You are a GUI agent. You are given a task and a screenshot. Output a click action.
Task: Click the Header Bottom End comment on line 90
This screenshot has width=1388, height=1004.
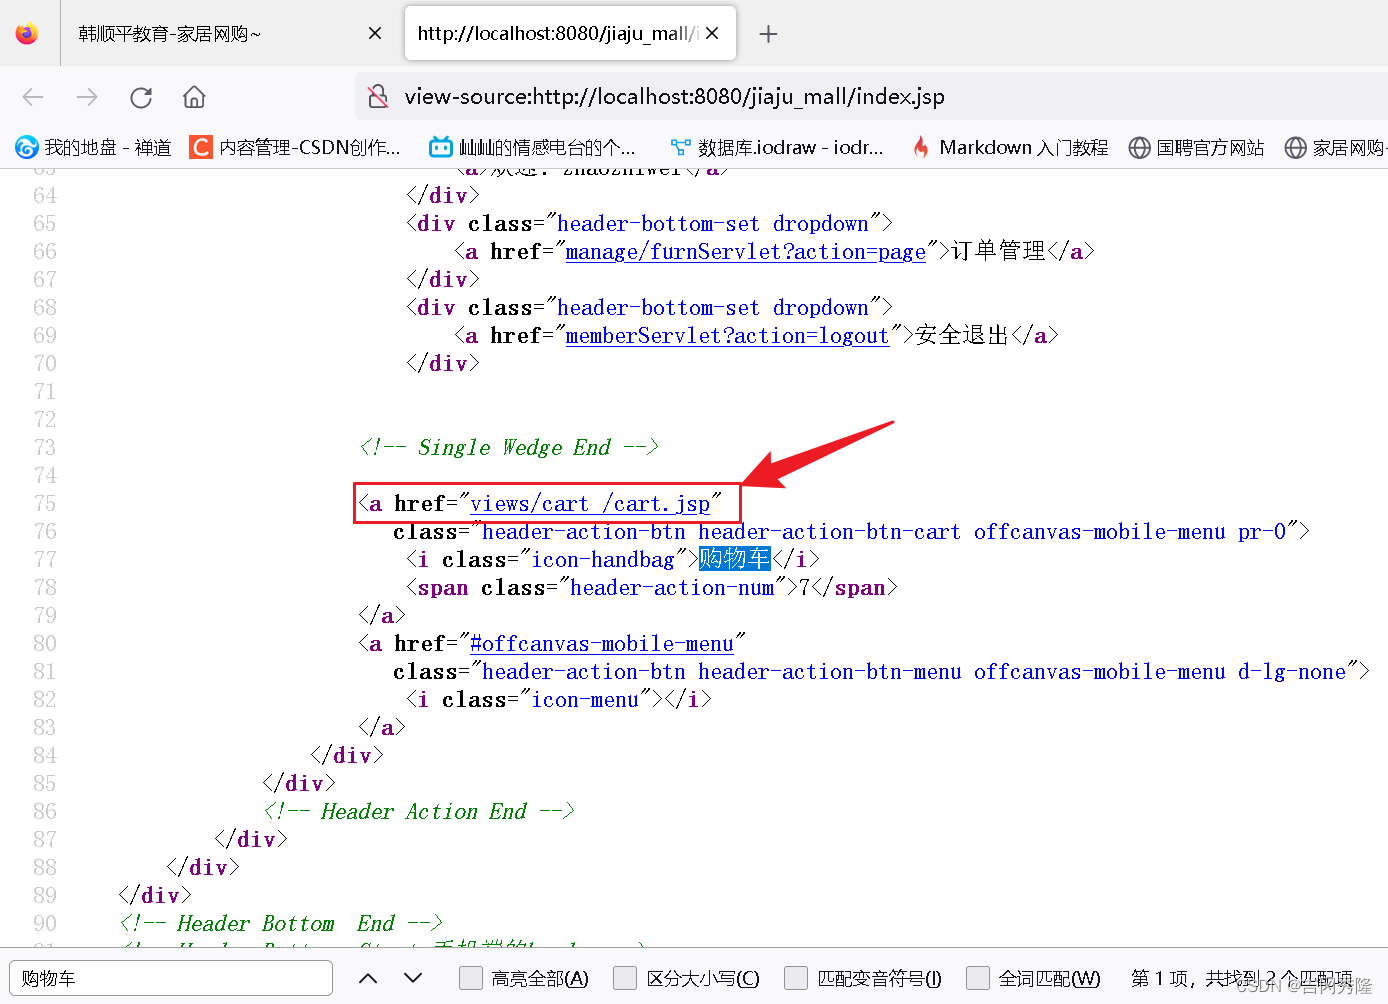click(x=280, y=924)
